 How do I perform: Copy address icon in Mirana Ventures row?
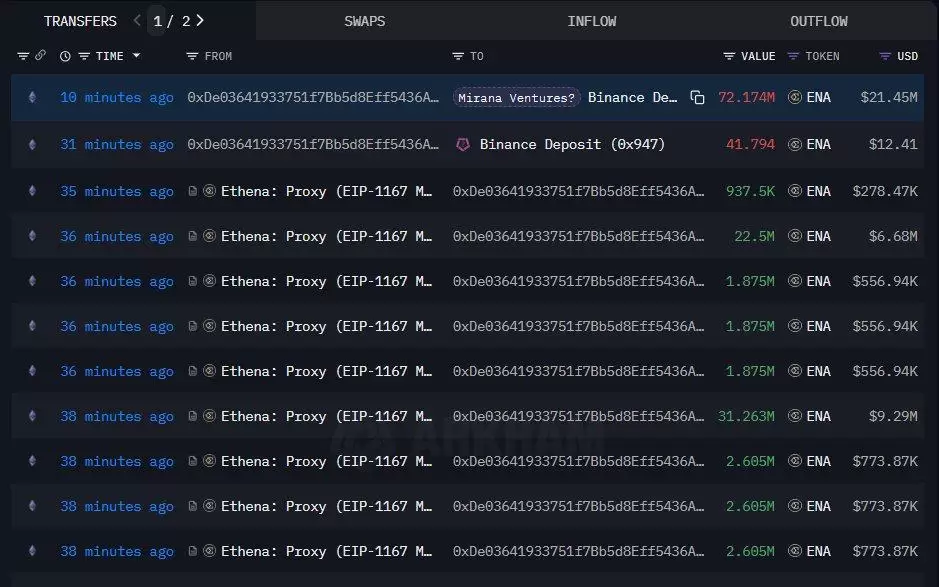pos(697,98)
